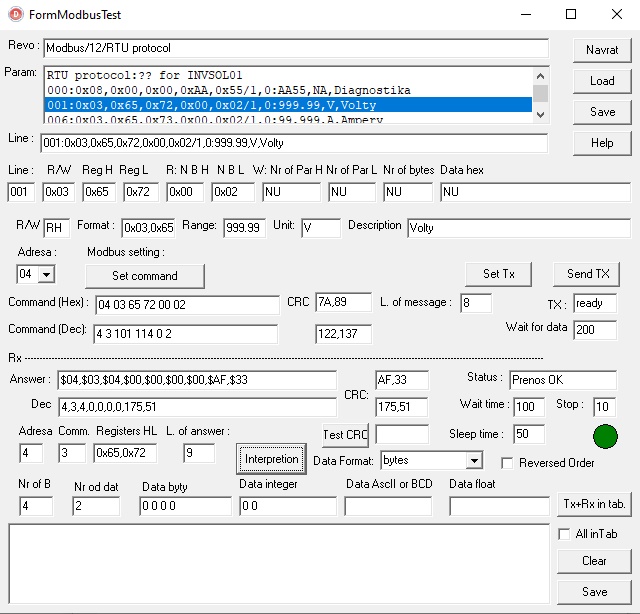Click the Param list scroll up arrow
This screenshot has height=614, width=640.
[x=540, y=76]
